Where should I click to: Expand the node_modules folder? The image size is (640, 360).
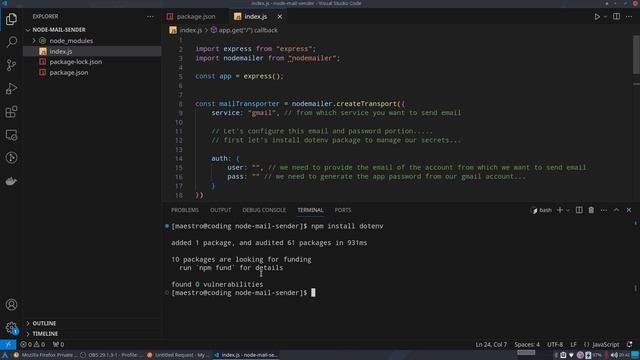[34, 41]
